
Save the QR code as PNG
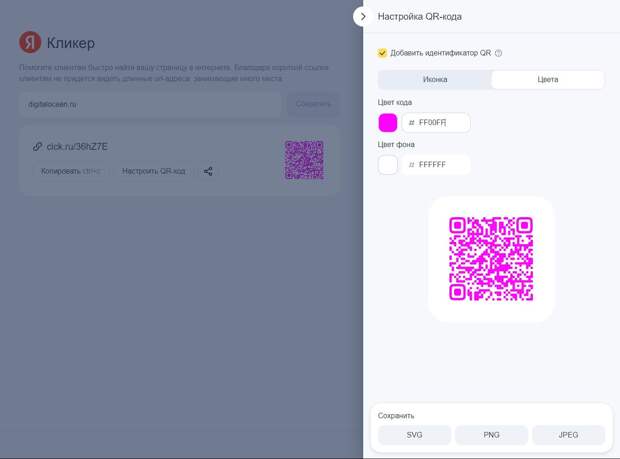[x=491, y=435]
